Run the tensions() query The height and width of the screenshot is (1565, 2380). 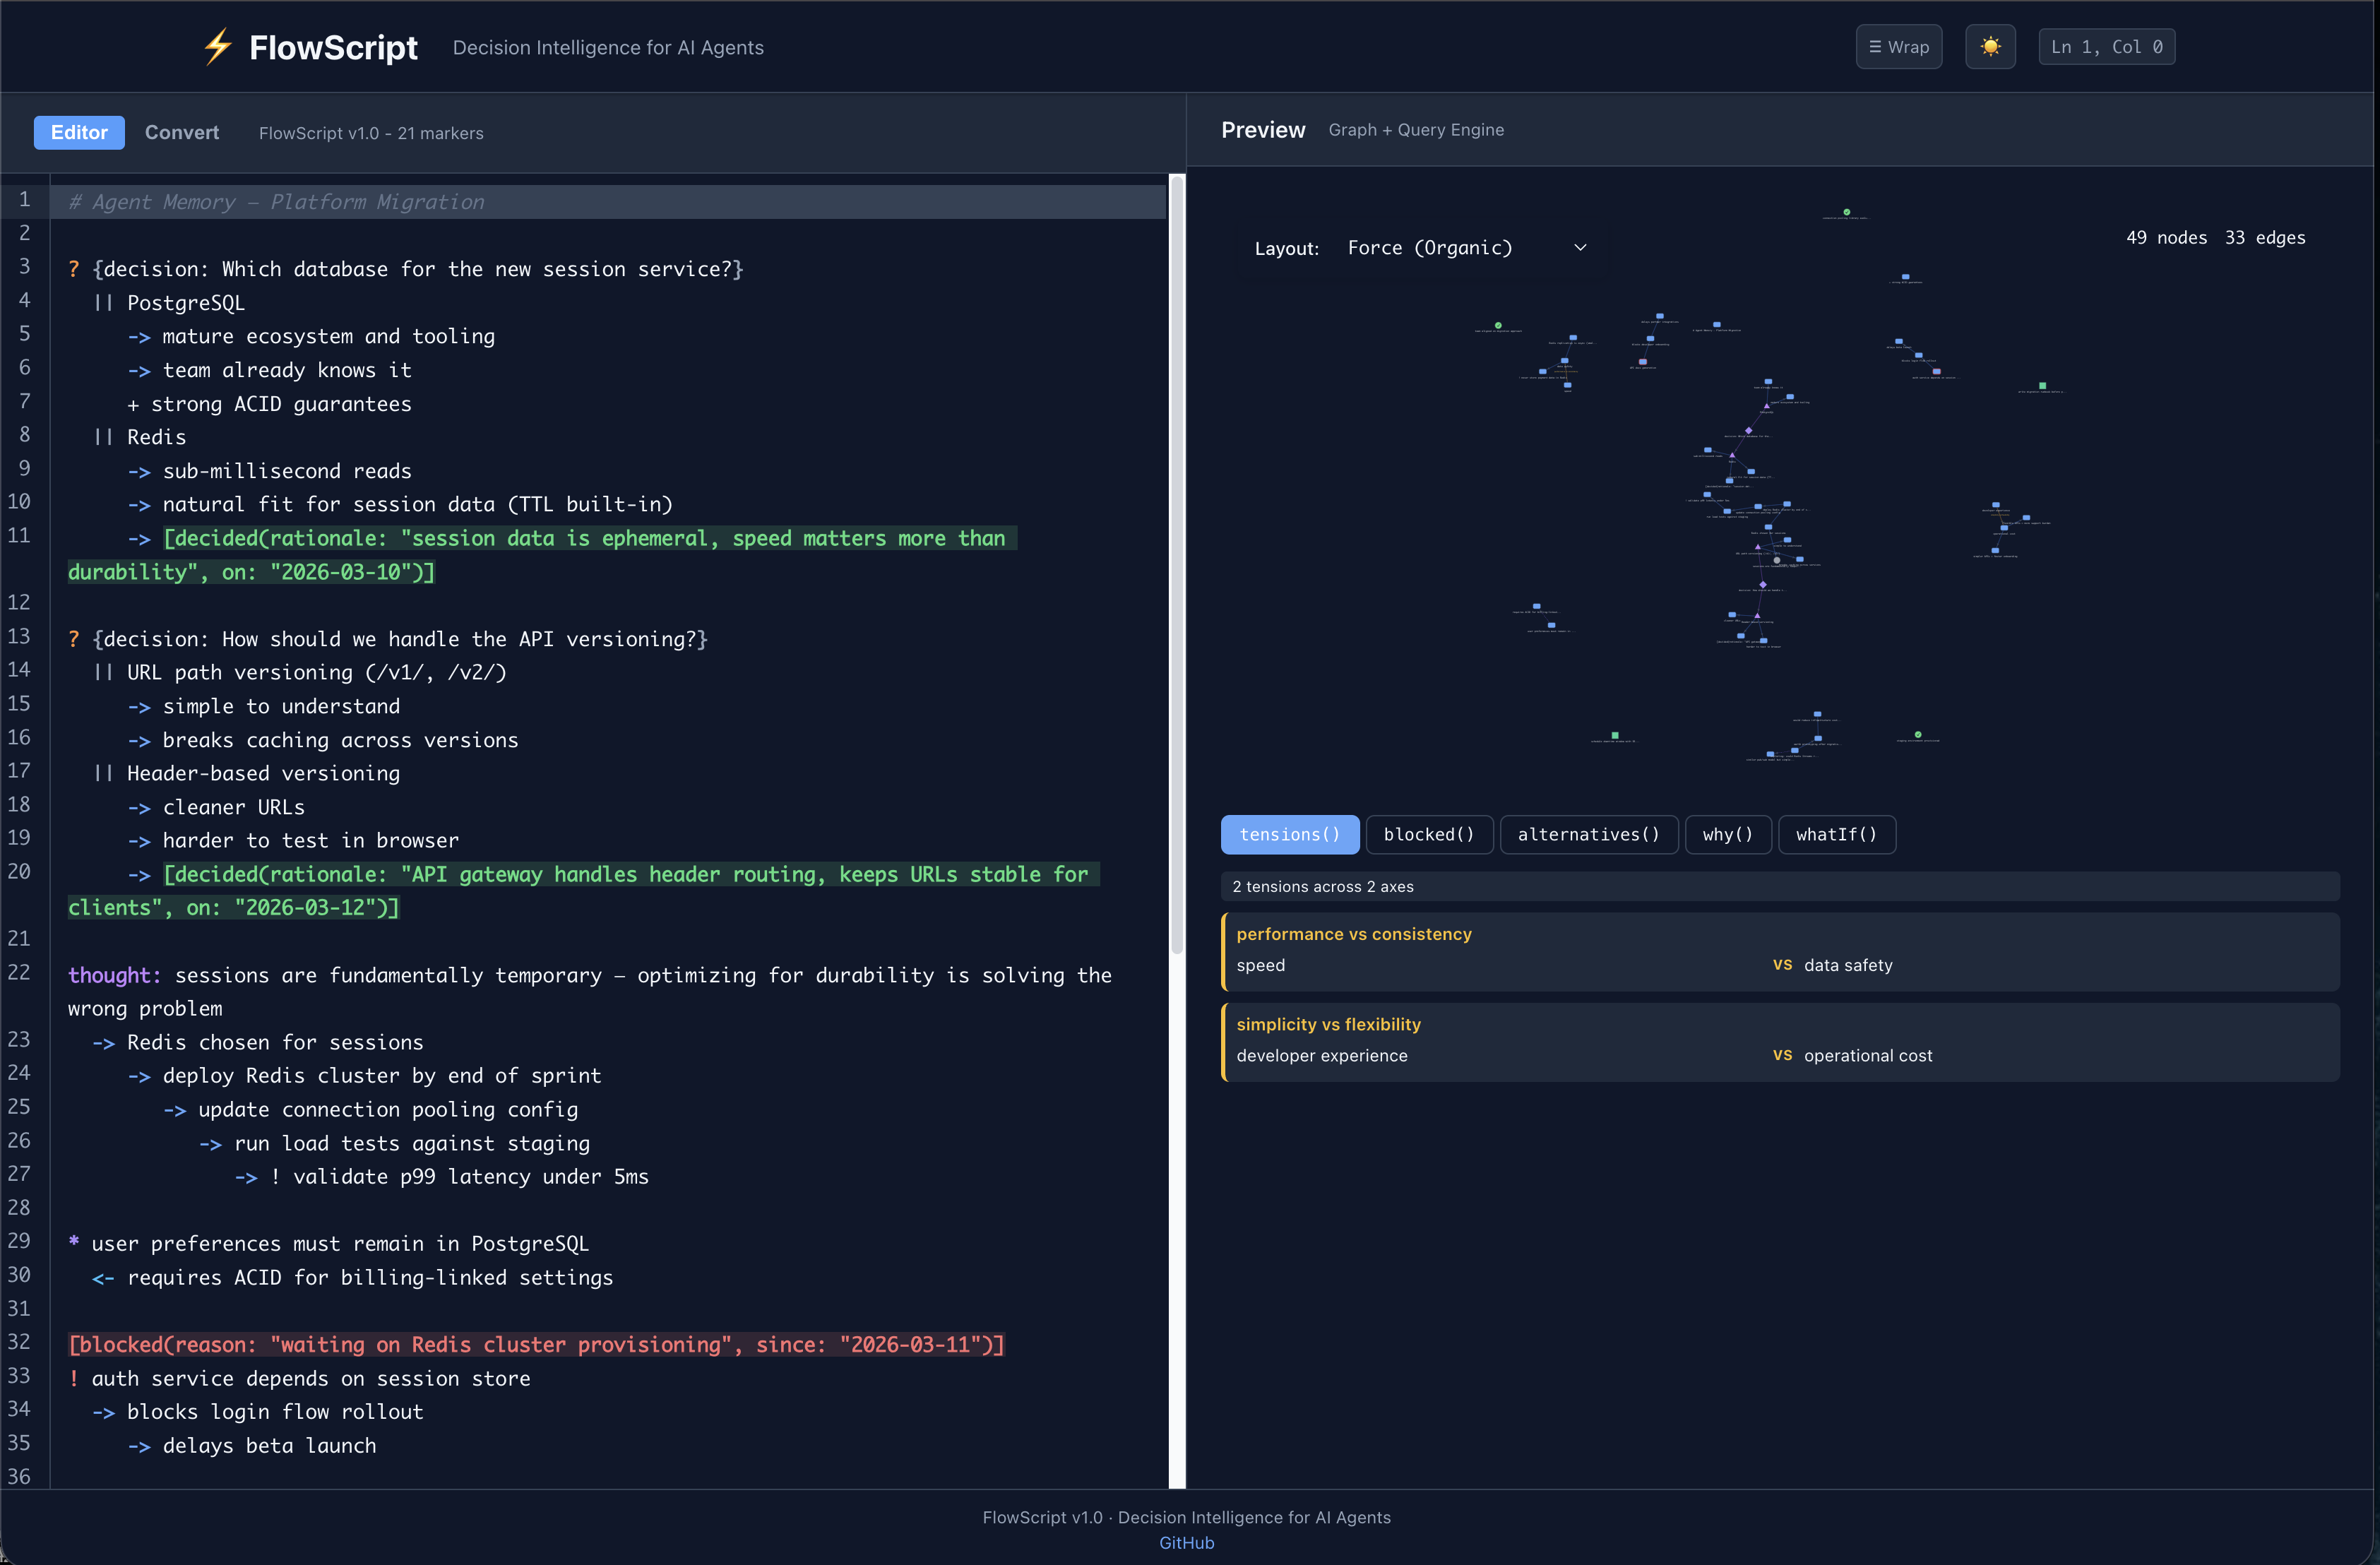tap(1290, 834)
